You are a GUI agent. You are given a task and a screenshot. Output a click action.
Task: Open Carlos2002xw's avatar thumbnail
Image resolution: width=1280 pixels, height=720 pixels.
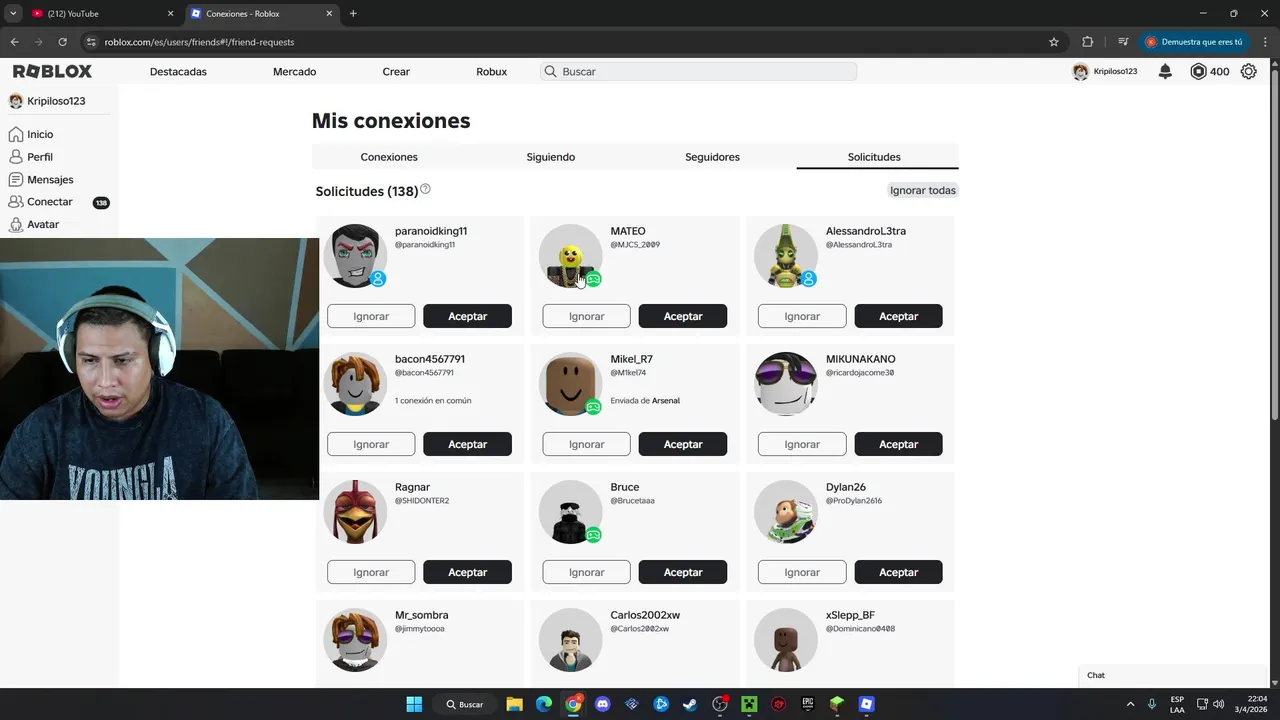coord(570,640)
